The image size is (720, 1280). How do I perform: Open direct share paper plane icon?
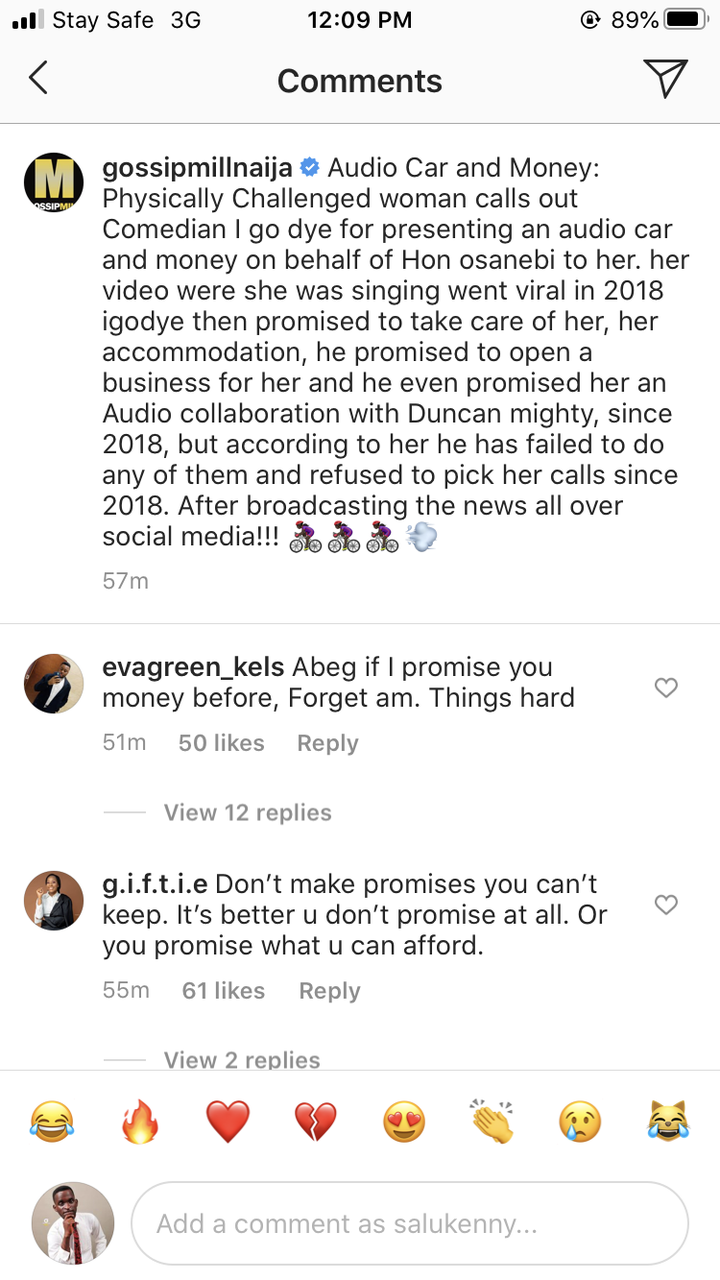pyautogui.click(x=665, y=79)
